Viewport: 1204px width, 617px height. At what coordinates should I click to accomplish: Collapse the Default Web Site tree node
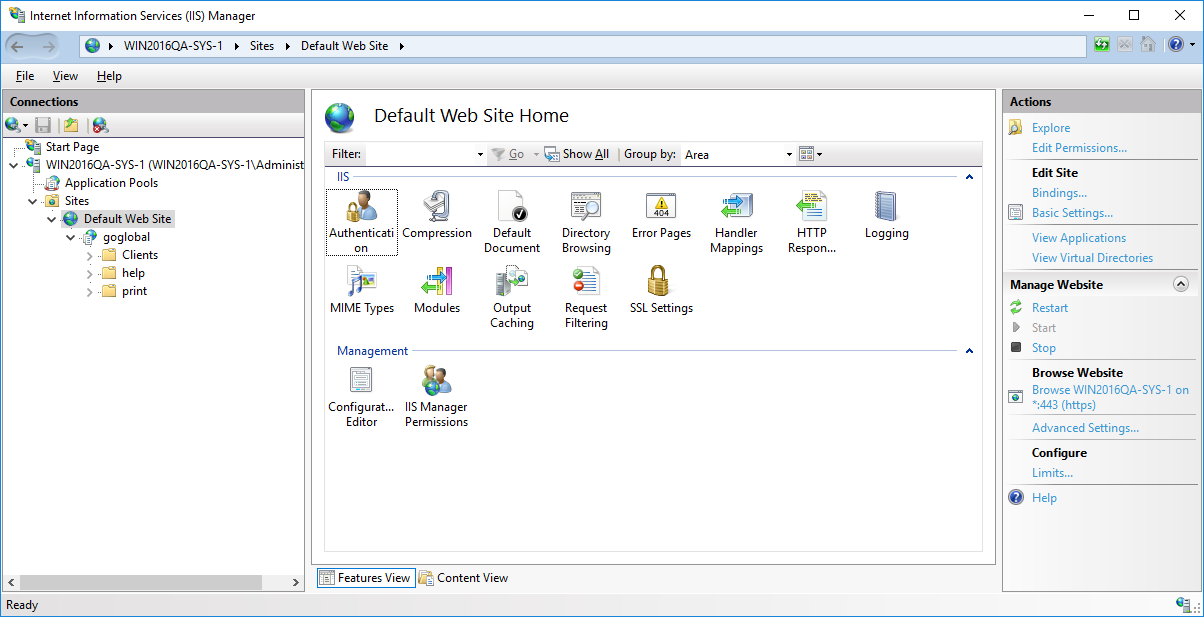click(51, 219)
